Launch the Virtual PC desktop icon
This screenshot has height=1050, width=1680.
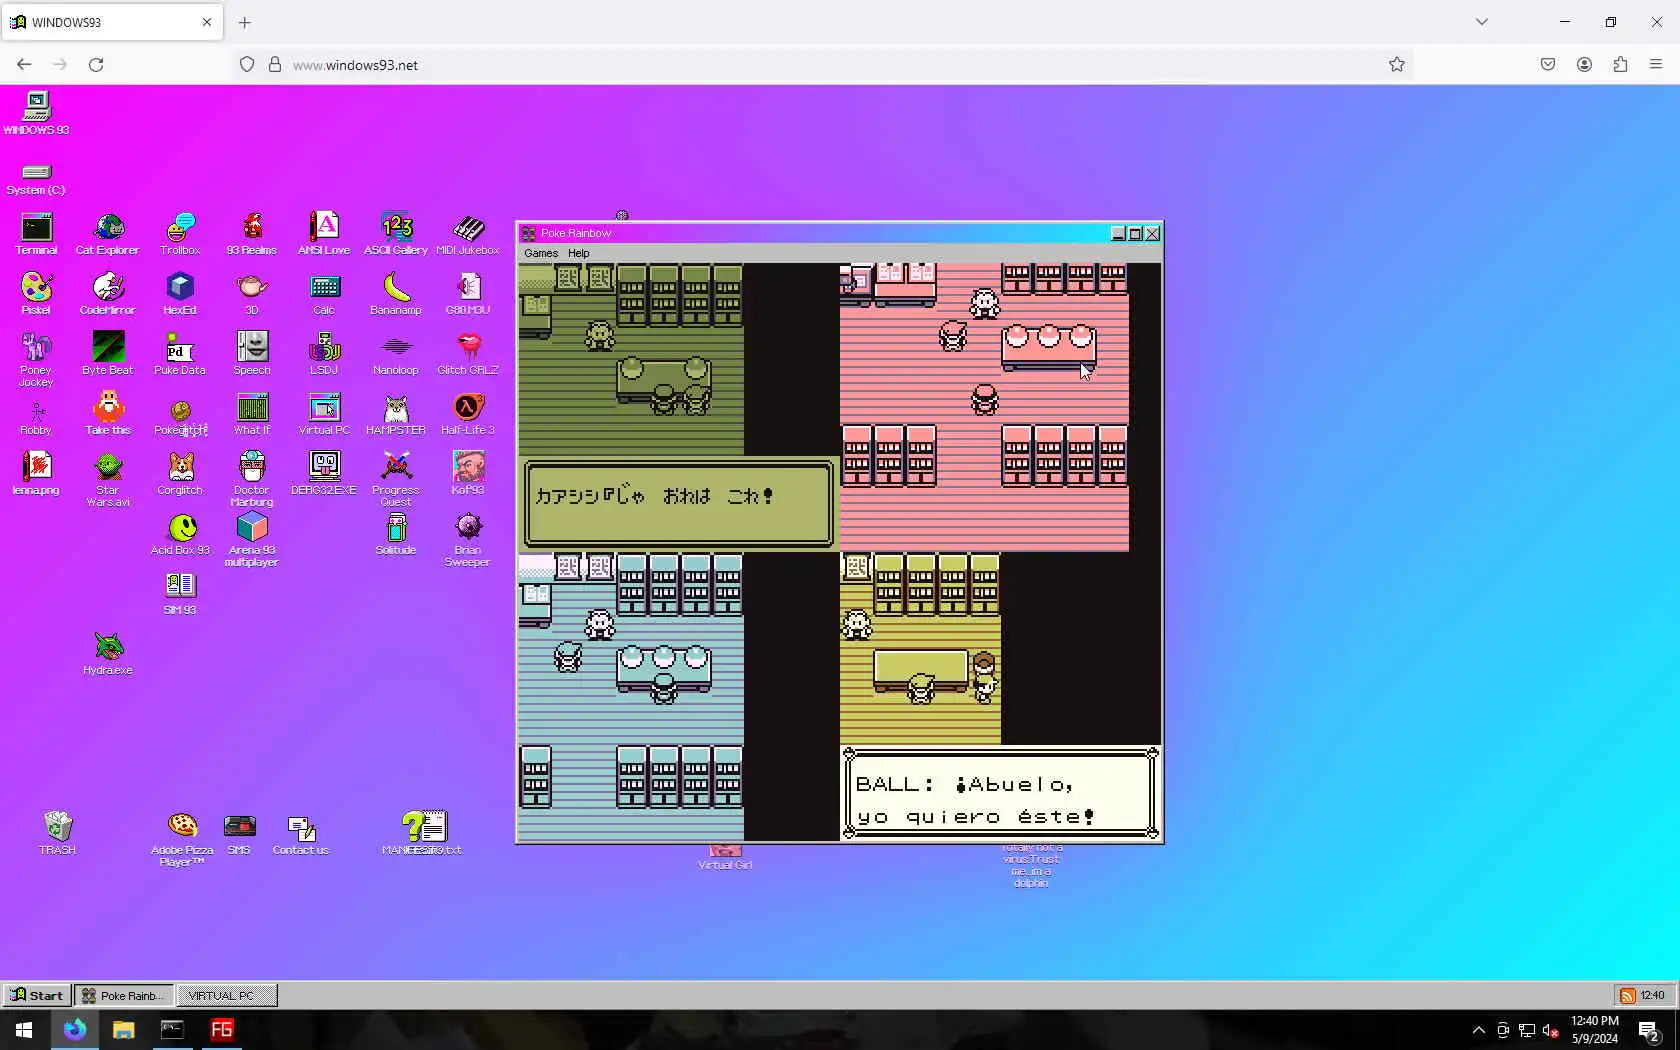coord(324,414)
